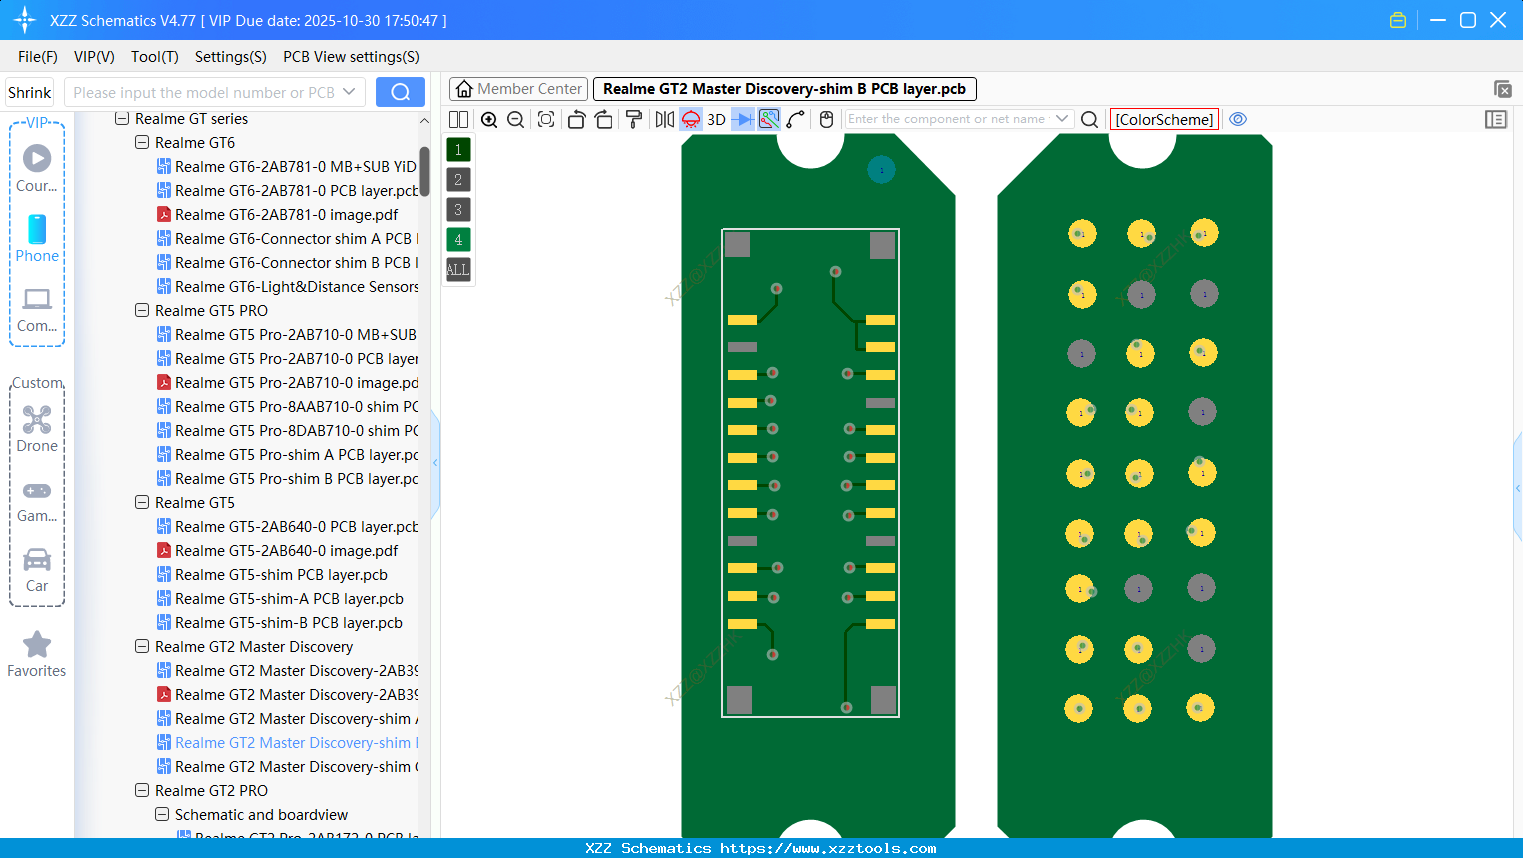Open the ColorScheme selector
The width and height of the screenshot is (1523, 858).
pos(1164,119)
